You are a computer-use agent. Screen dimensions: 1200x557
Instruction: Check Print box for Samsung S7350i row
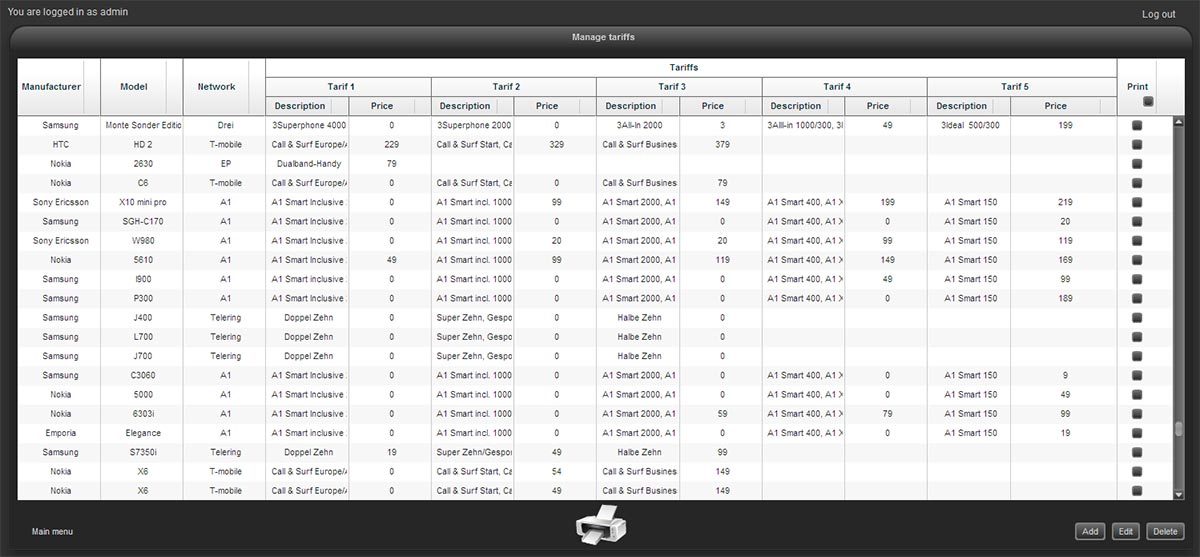pos(1137,453)
